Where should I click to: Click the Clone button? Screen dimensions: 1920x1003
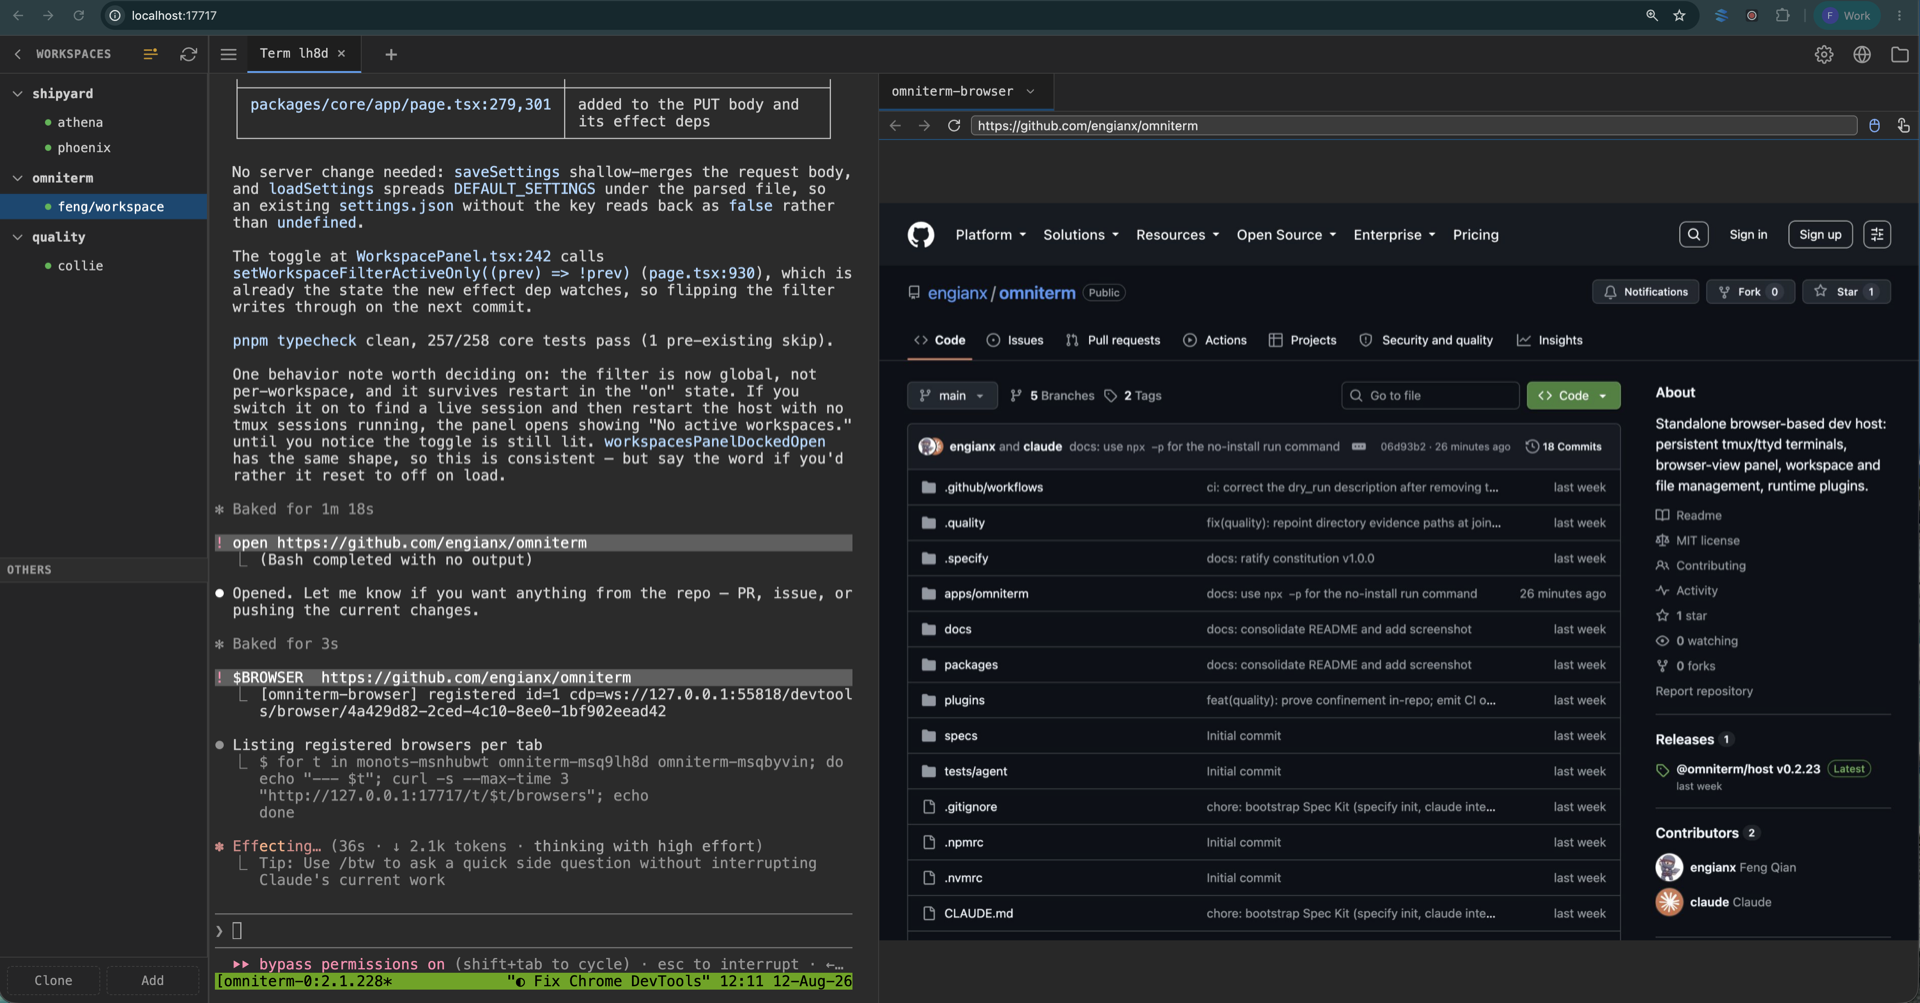(x=53, y=981)
